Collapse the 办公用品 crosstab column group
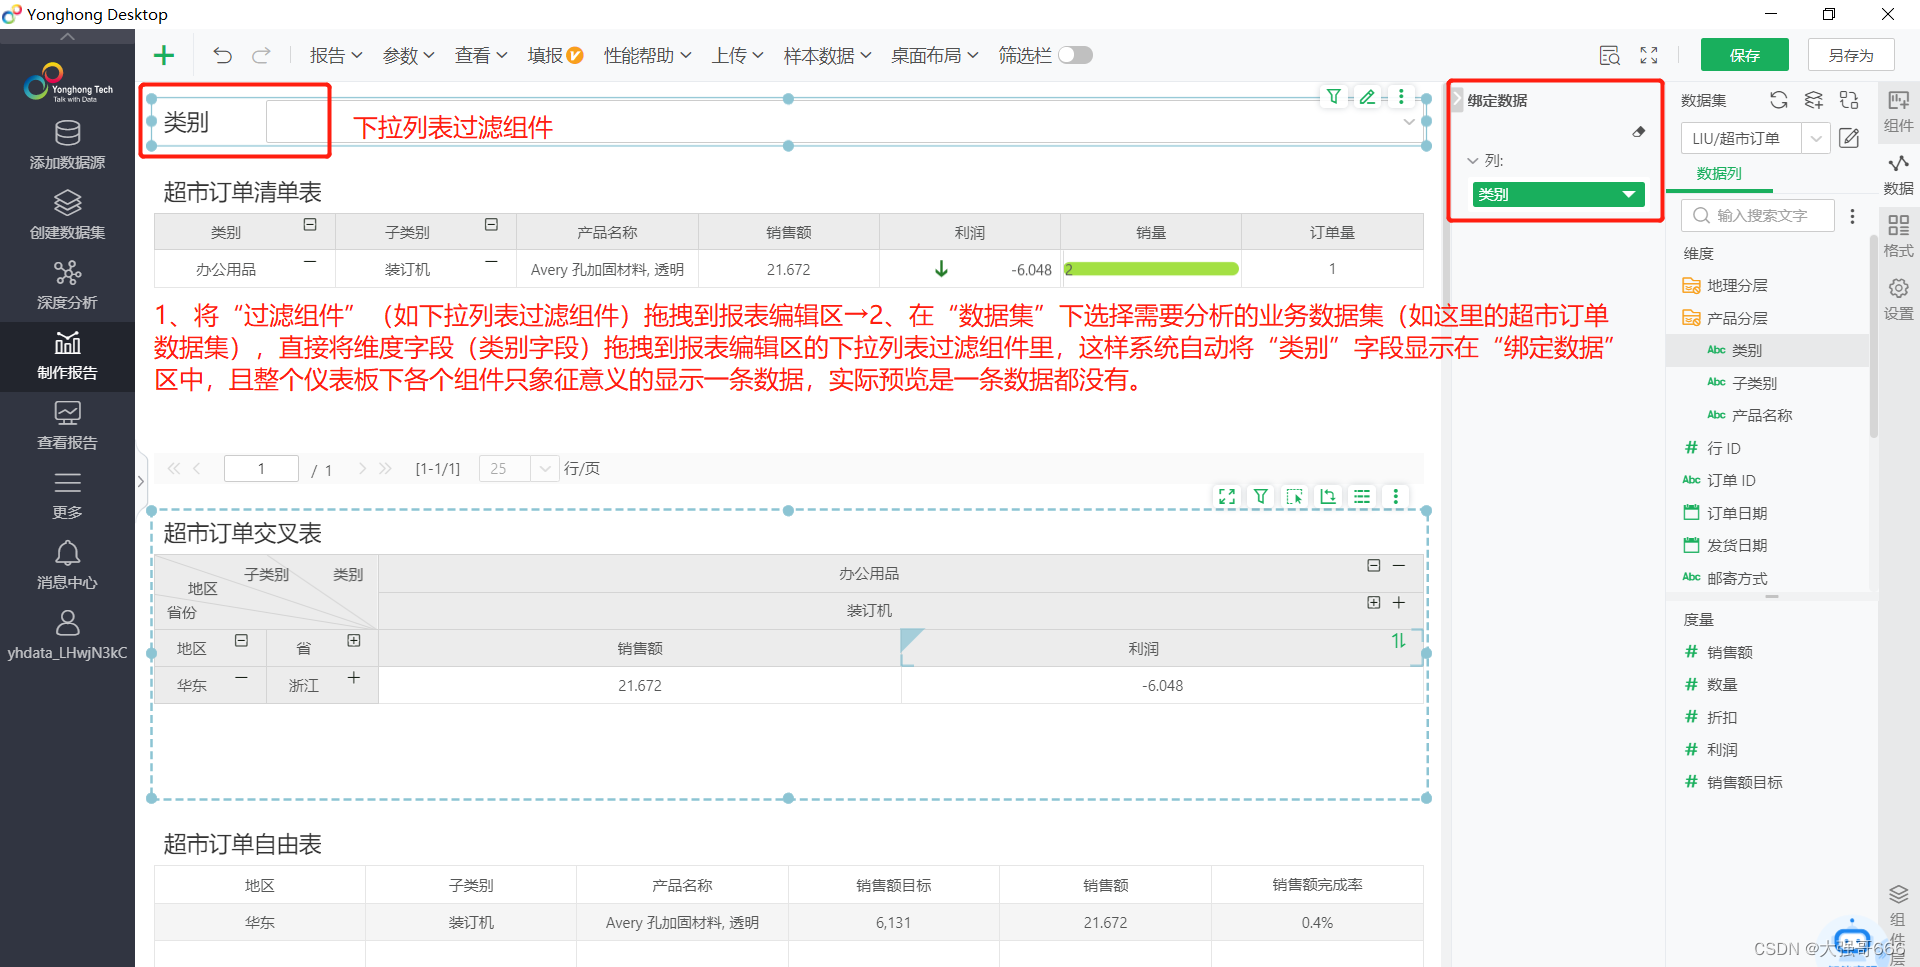Image resolution: width=1920 pixels, height=967 pixels. coord(1374,565)
